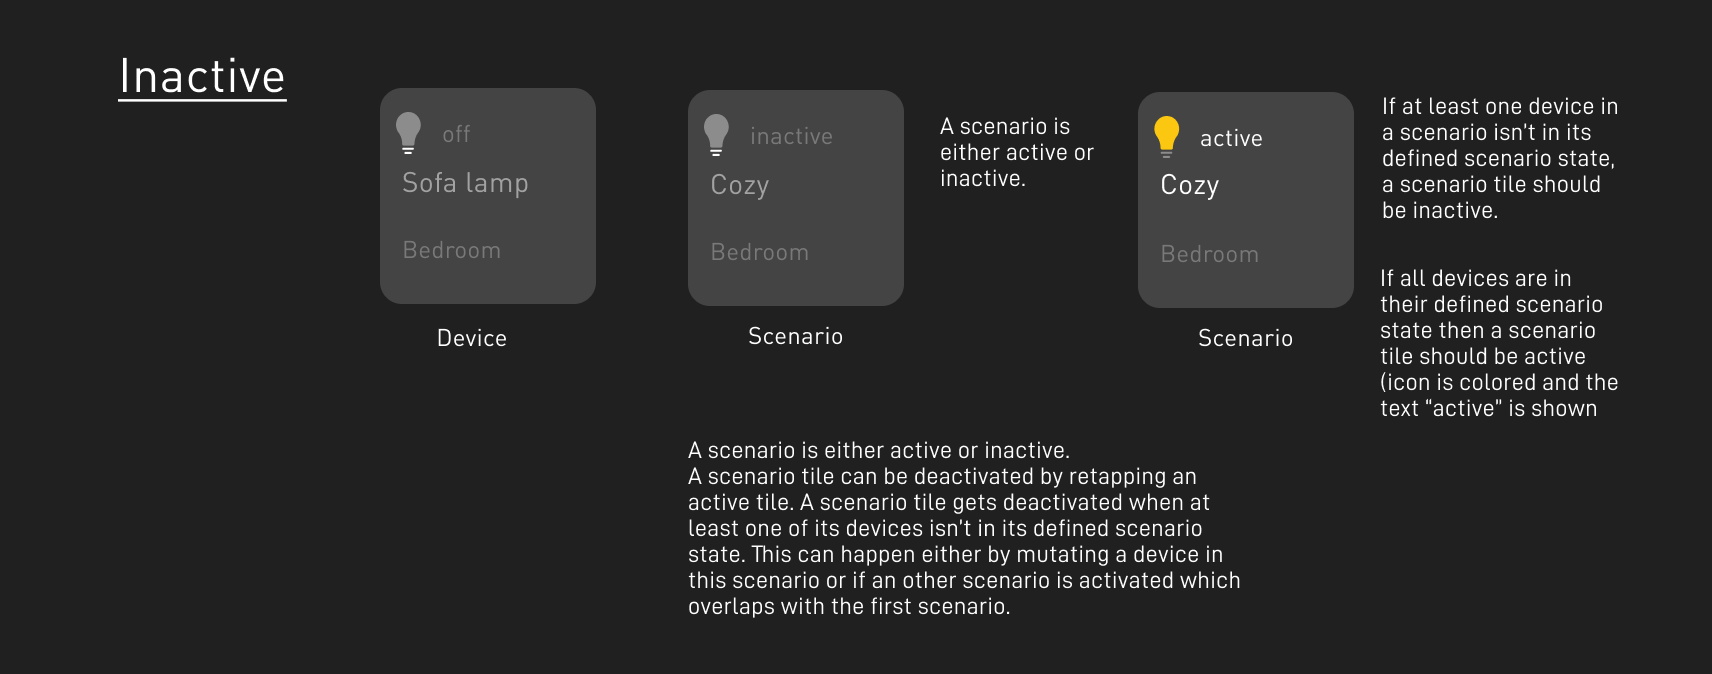Click 'Scenario' caption under active tile
Viewport: 1712px width, 674px height.
click(x=1246, y=338)
